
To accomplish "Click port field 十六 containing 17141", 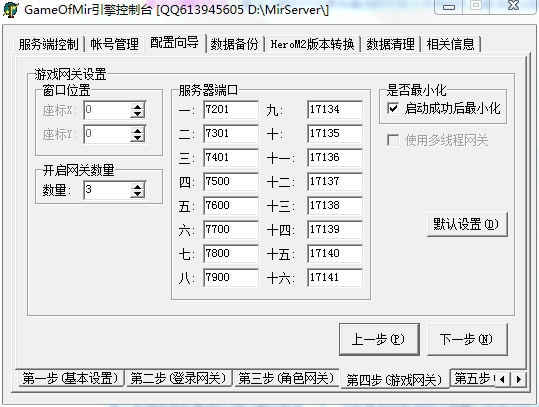I will click(335, 277).
